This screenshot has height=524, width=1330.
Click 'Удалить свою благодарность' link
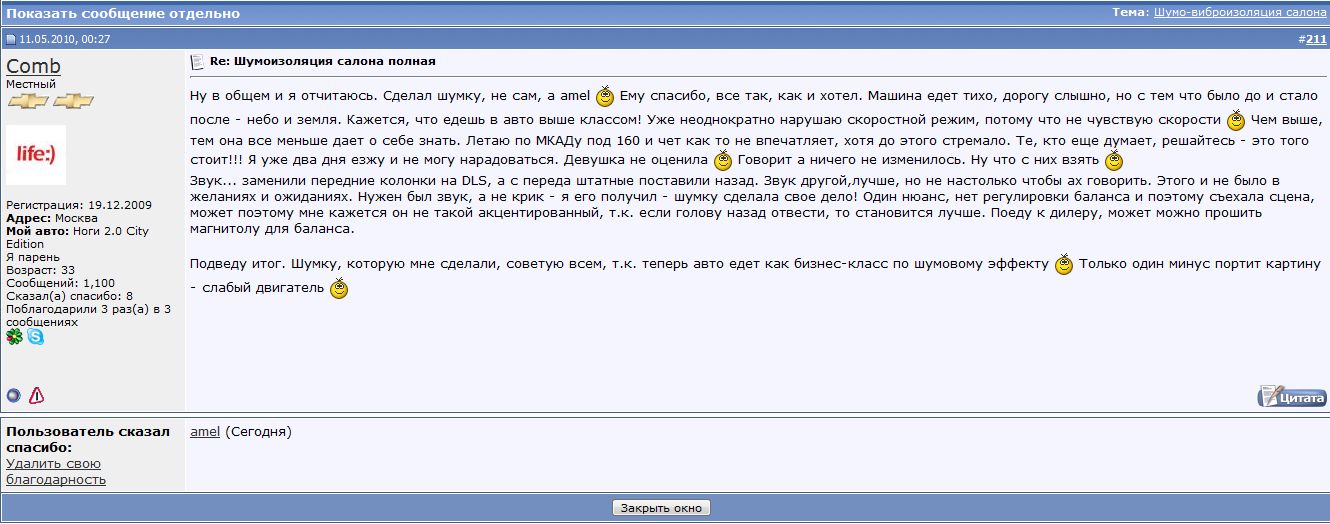[56, 472]
